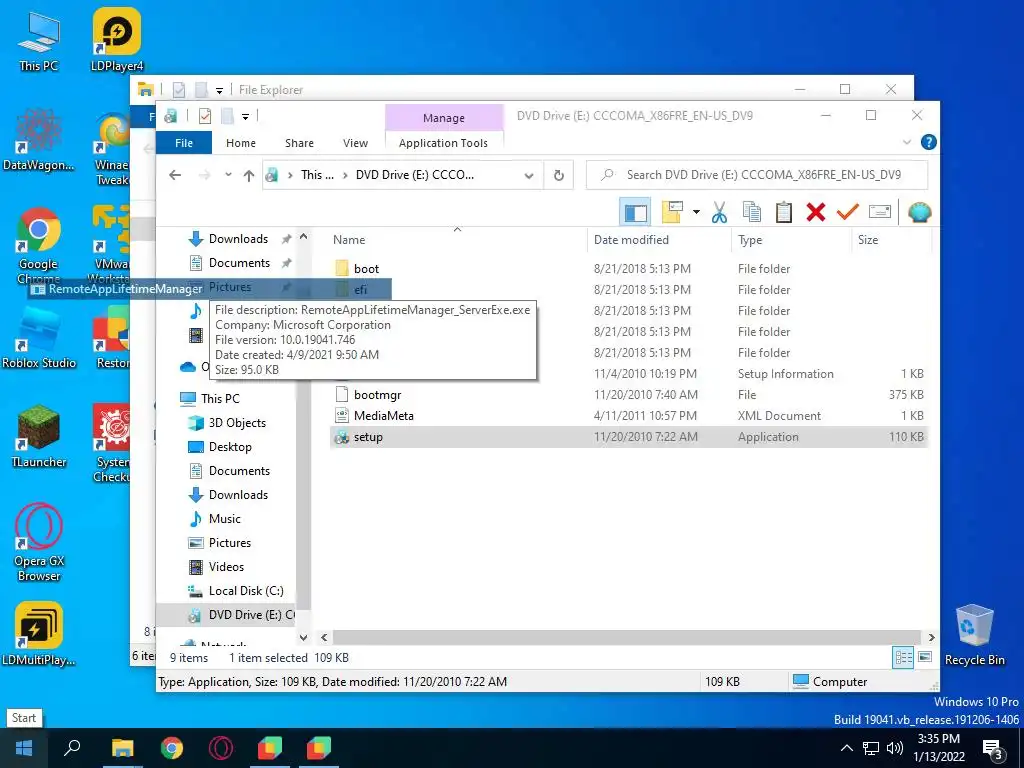Refresh the DVD Drive folder view
The height and width of the screenshot is (768, 1024).
[x=558, y=175]
